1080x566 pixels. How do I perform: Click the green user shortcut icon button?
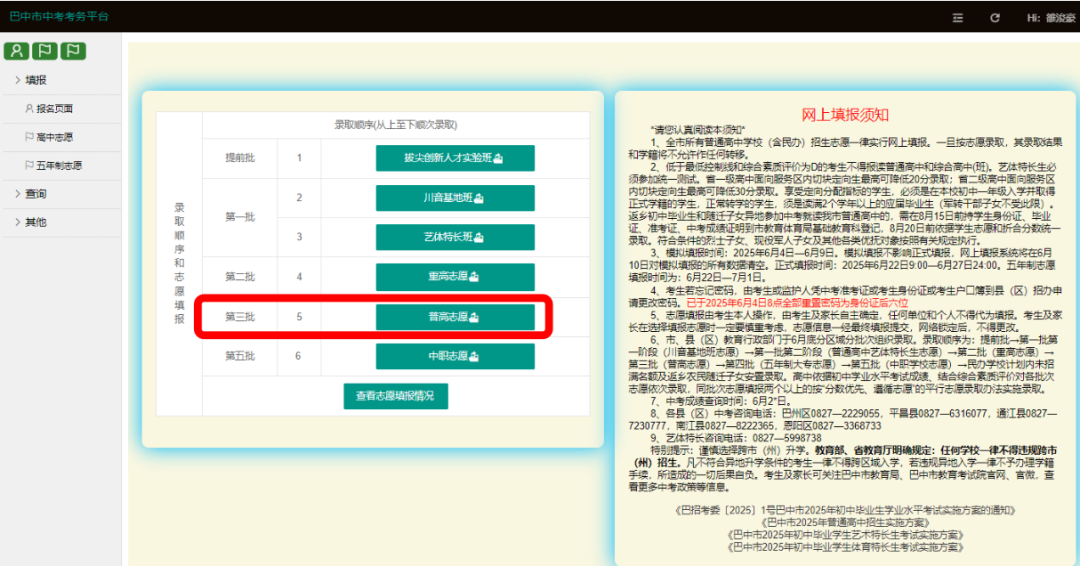coord(16,51)
